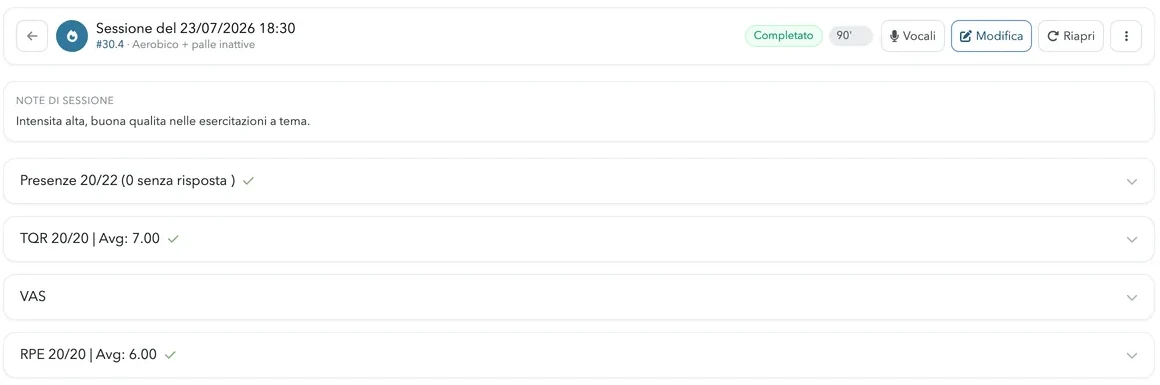
Task: Click the RPE 20/20 Avg 6.00 title
Action: coord(88,354)
